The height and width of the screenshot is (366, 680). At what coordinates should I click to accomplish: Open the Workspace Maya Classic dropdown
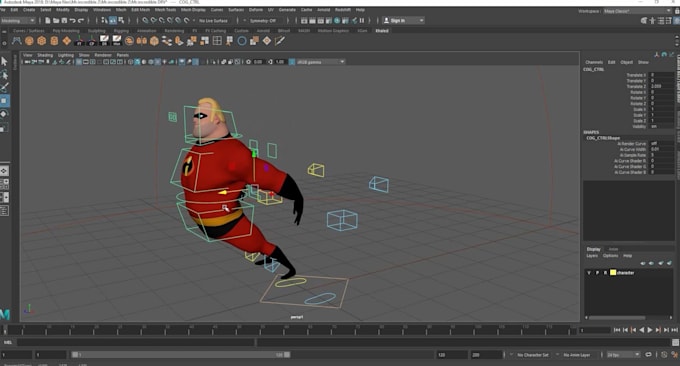pos(637,11)
